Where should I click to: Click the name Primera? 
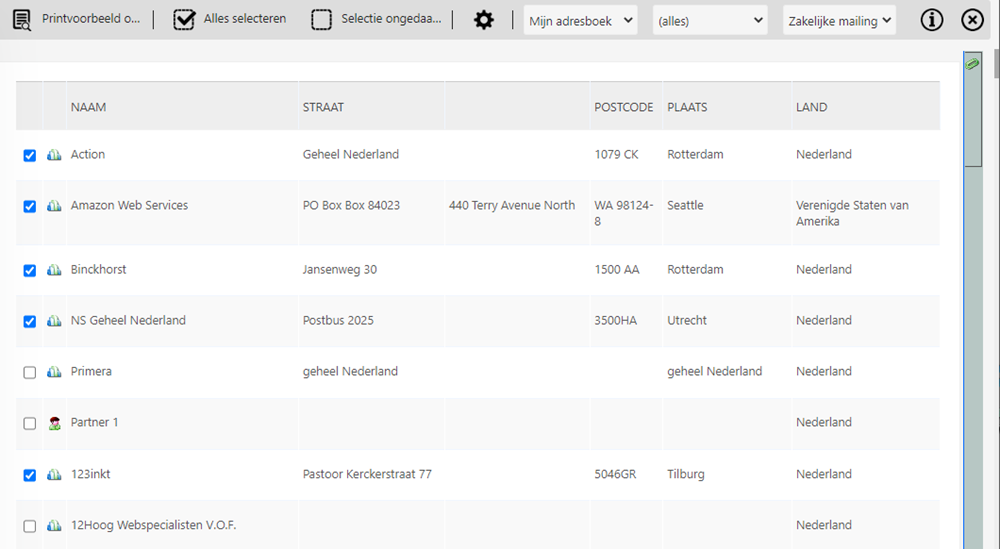click(x=91, y=371)
